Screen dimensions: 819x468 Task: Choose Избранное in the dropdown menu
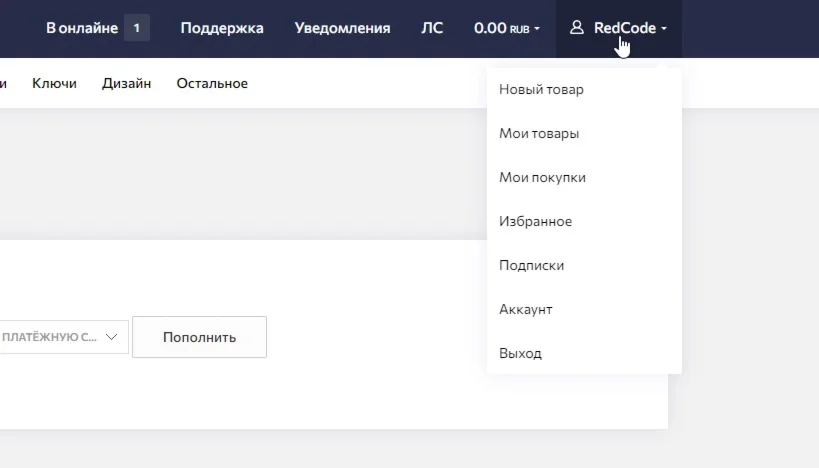pos(535,222)
